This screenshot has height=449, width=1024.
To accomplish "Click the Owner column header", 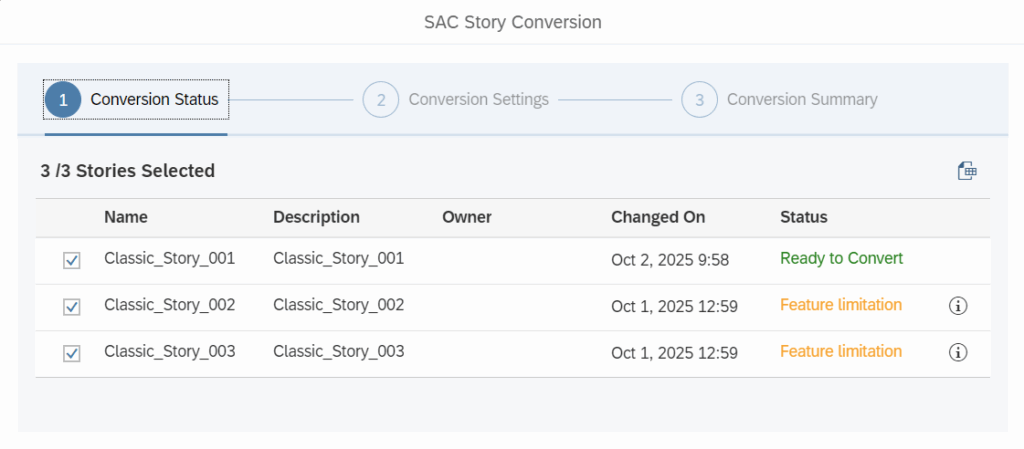I will [x=467, y=217].
